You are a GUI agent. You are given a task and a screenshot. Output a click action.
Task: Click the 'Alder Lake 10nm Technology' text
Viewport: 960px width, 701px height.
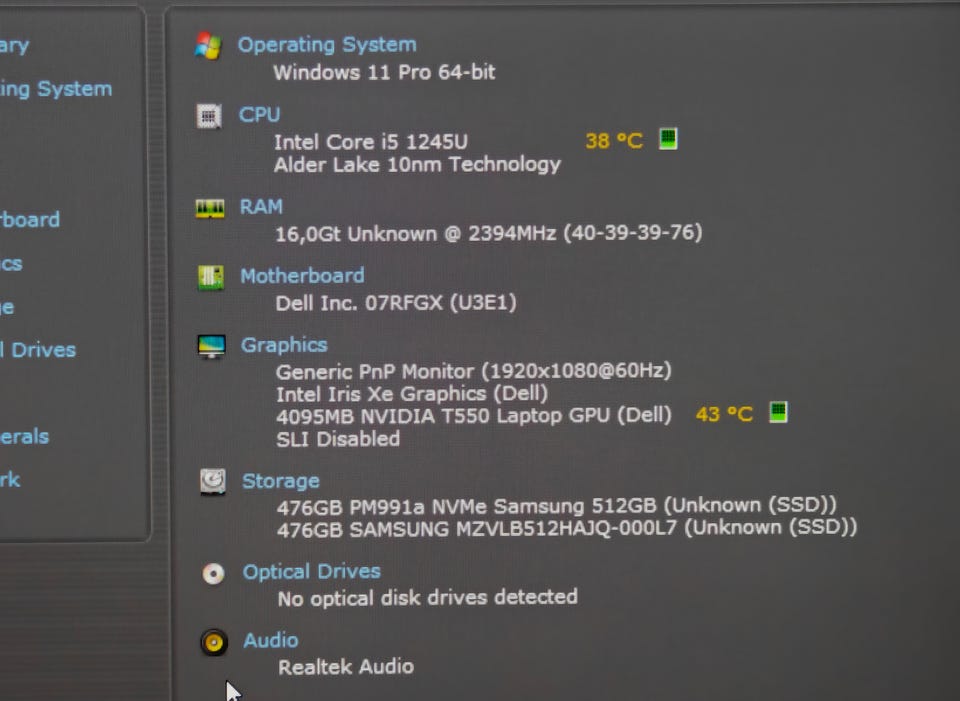417,165
